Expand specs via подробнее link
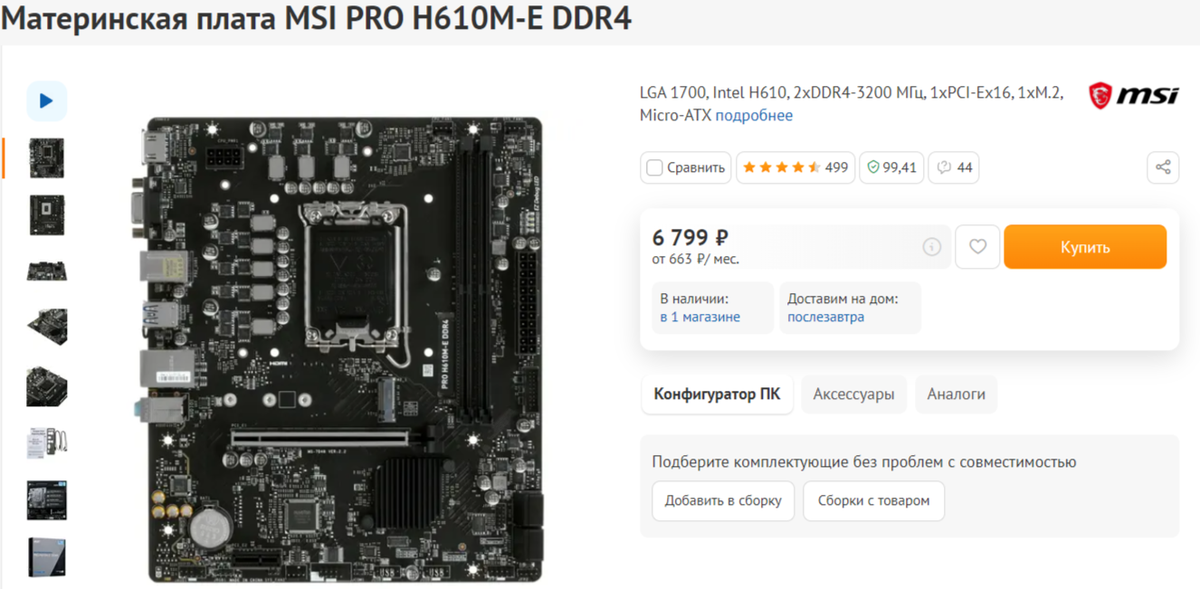The image size is (1200, 589). pyautogui.click(x=754, y=115)
